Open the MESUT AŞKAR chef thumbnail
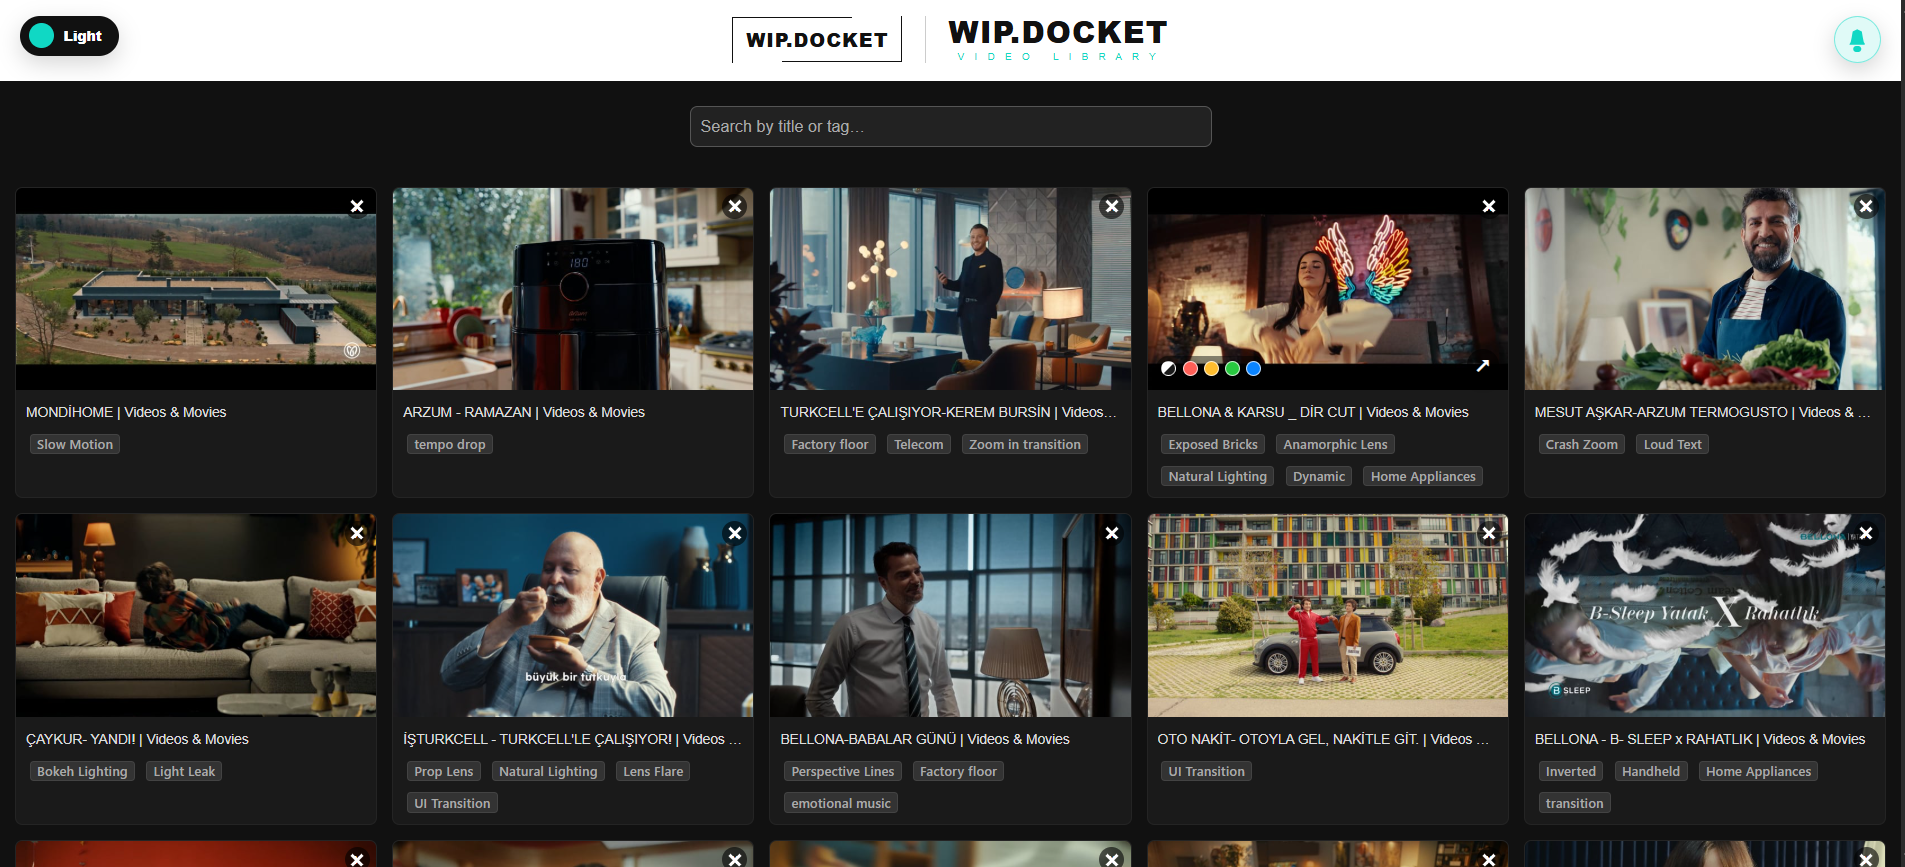 [1704, 289]
